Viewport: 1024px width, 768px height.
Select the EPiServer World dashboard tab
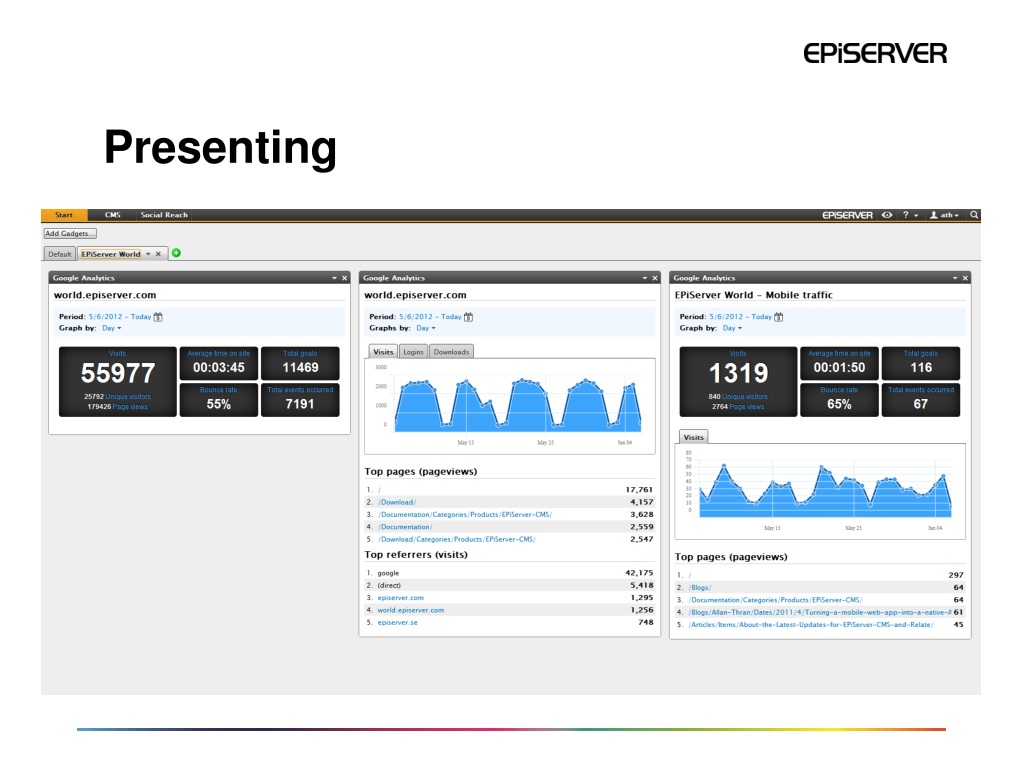111,254
